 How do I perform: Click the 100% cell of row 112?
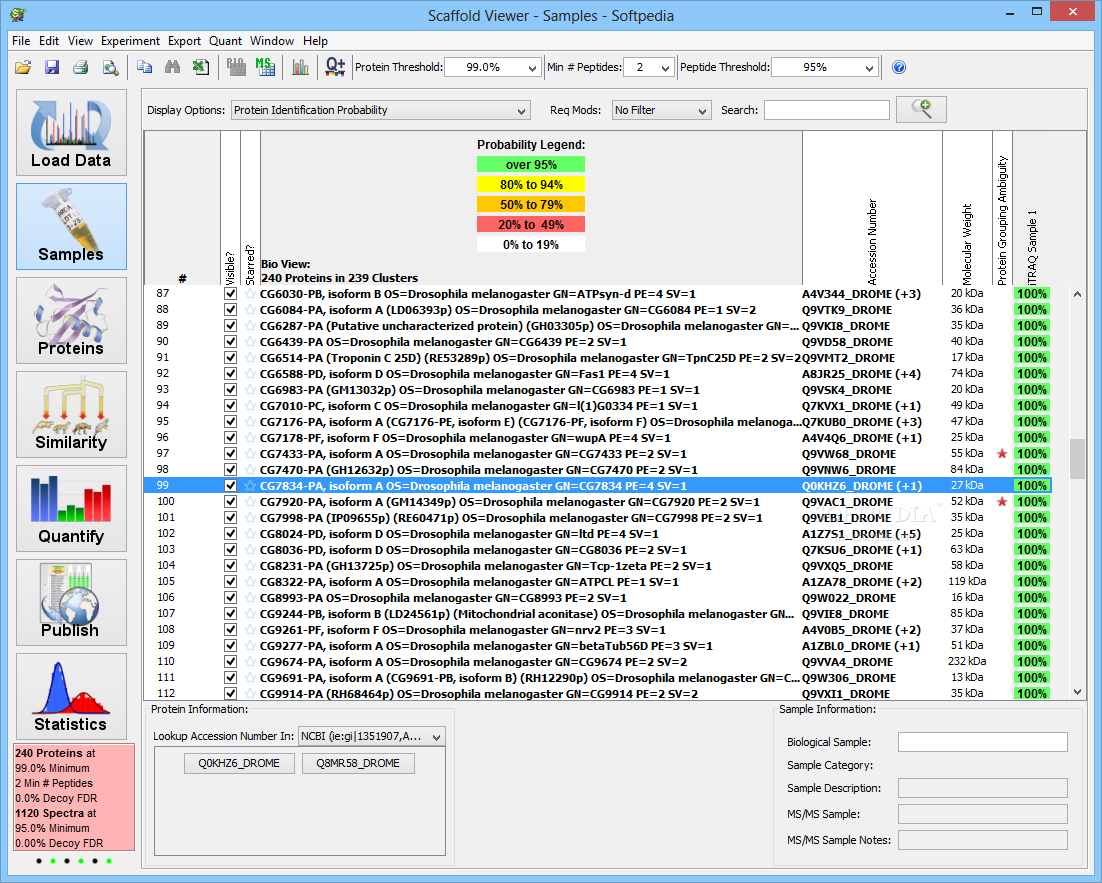pyautogui.click(x=1031, y=694)
